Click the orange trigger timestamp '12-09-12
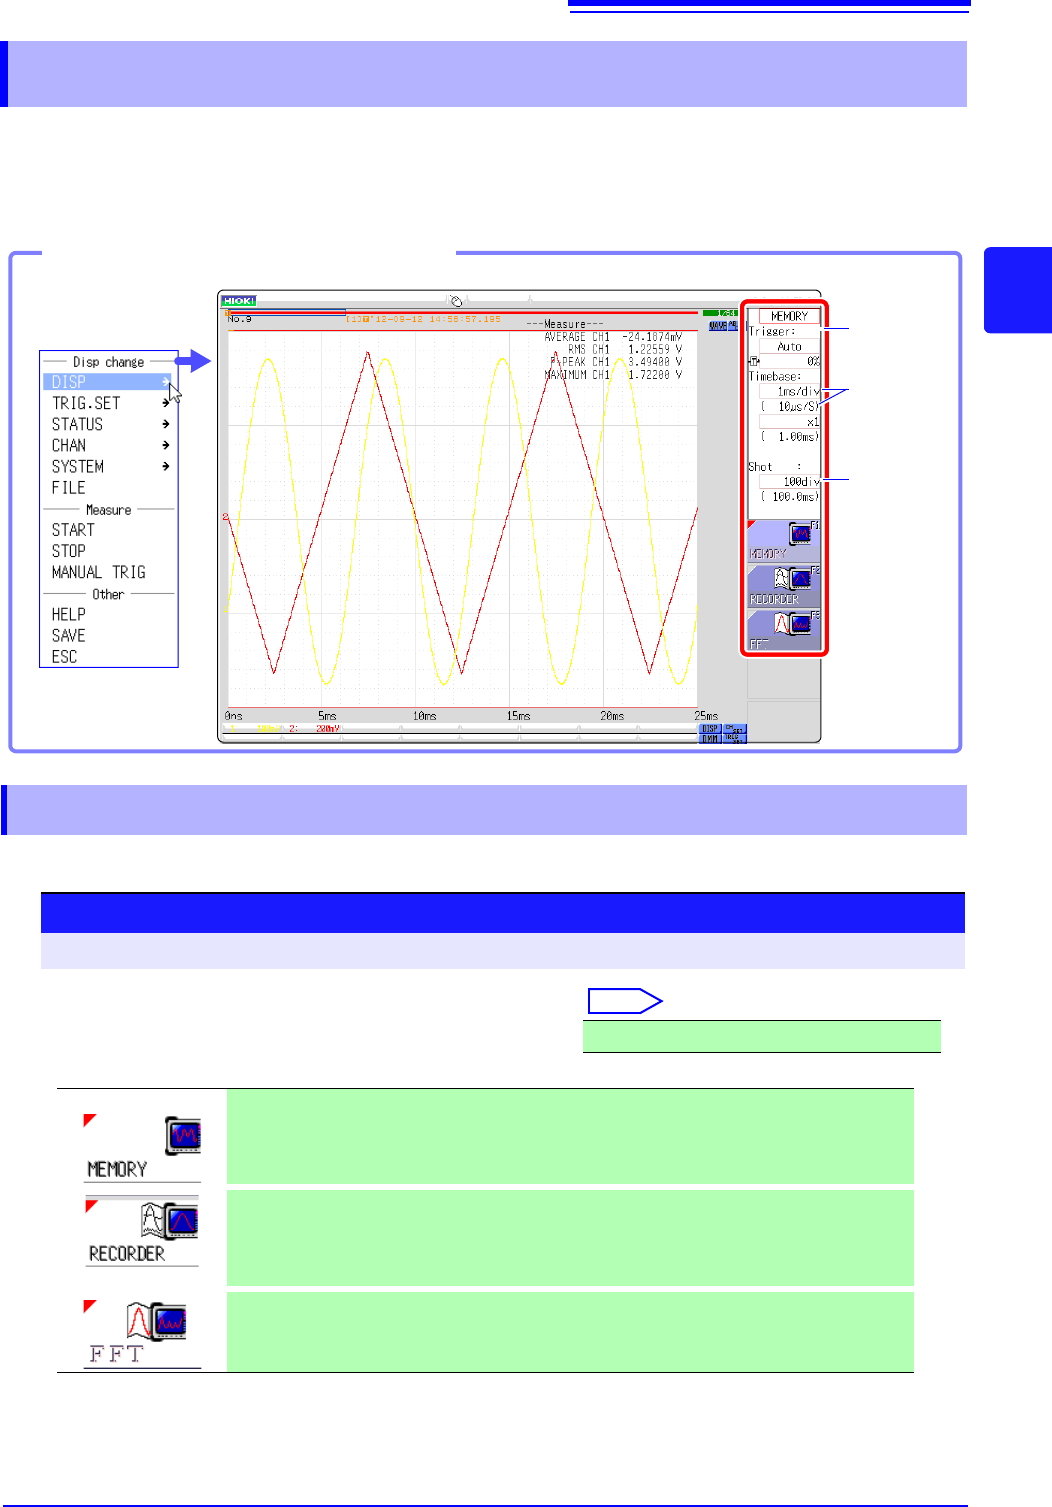The height and width of the screenshot is (1507, 1052). coord(423,319)
